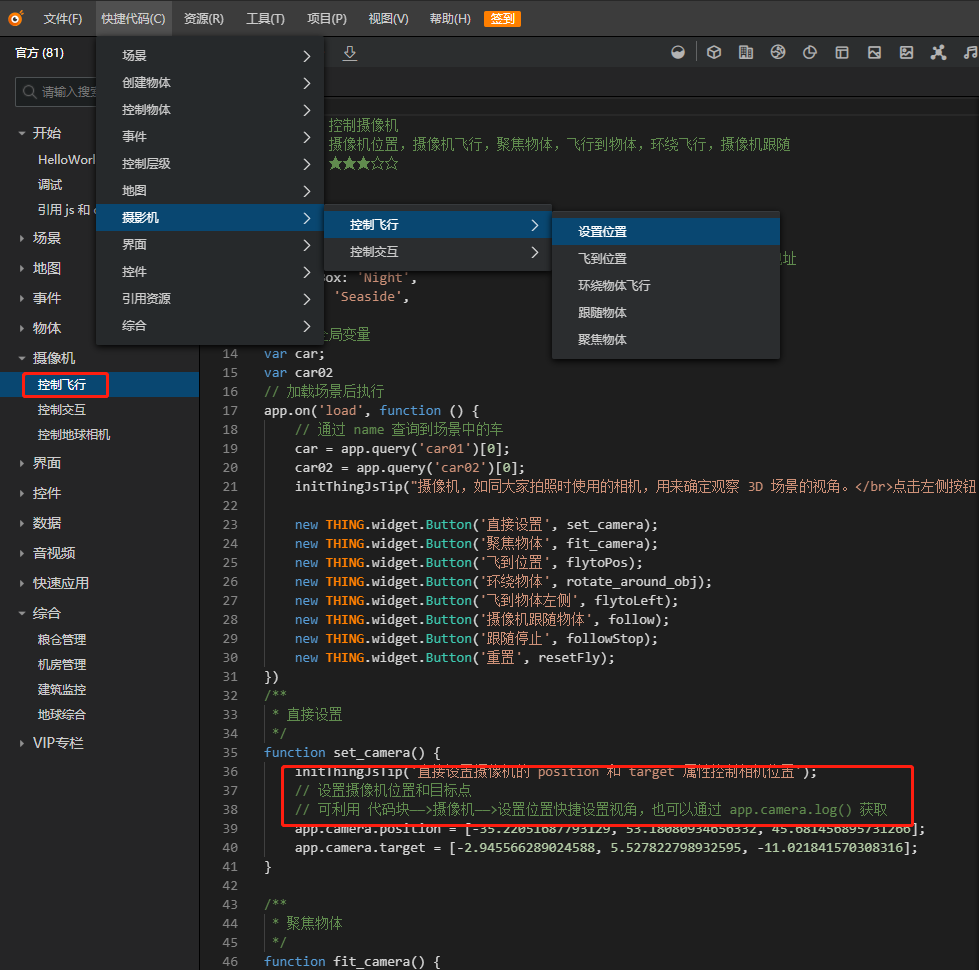Select 创建物体 menu entry
979x970 pixels.
click(210, 82)
